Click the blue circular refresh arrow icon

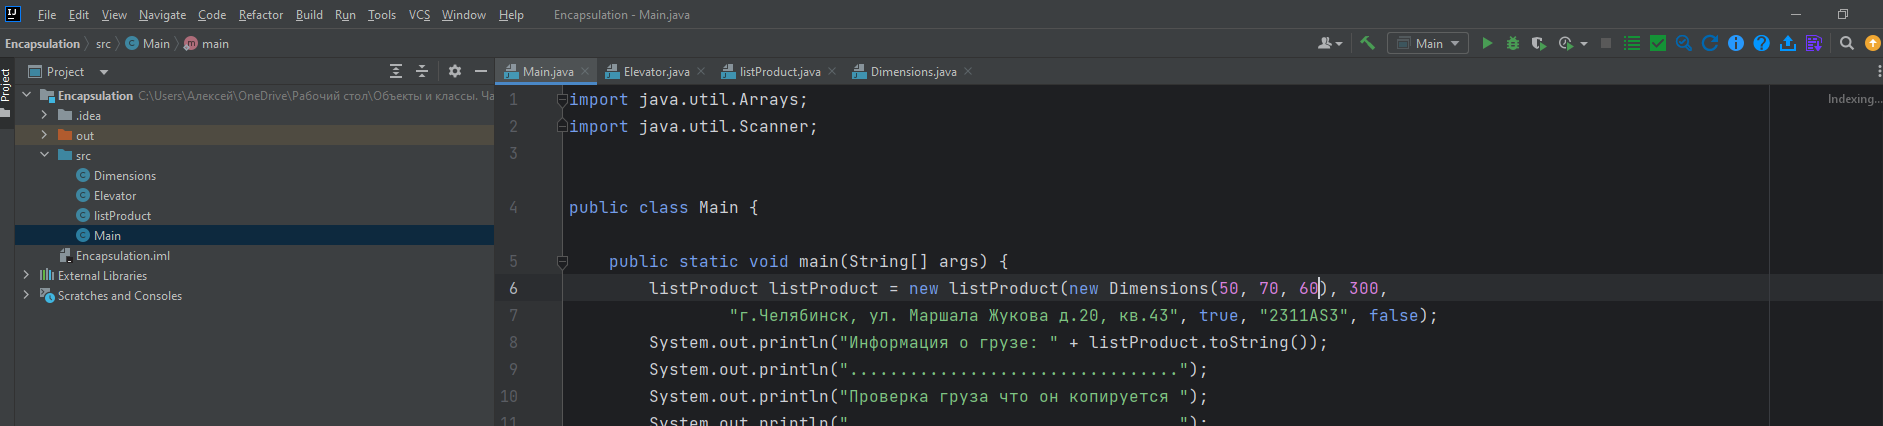(1710, 43)
